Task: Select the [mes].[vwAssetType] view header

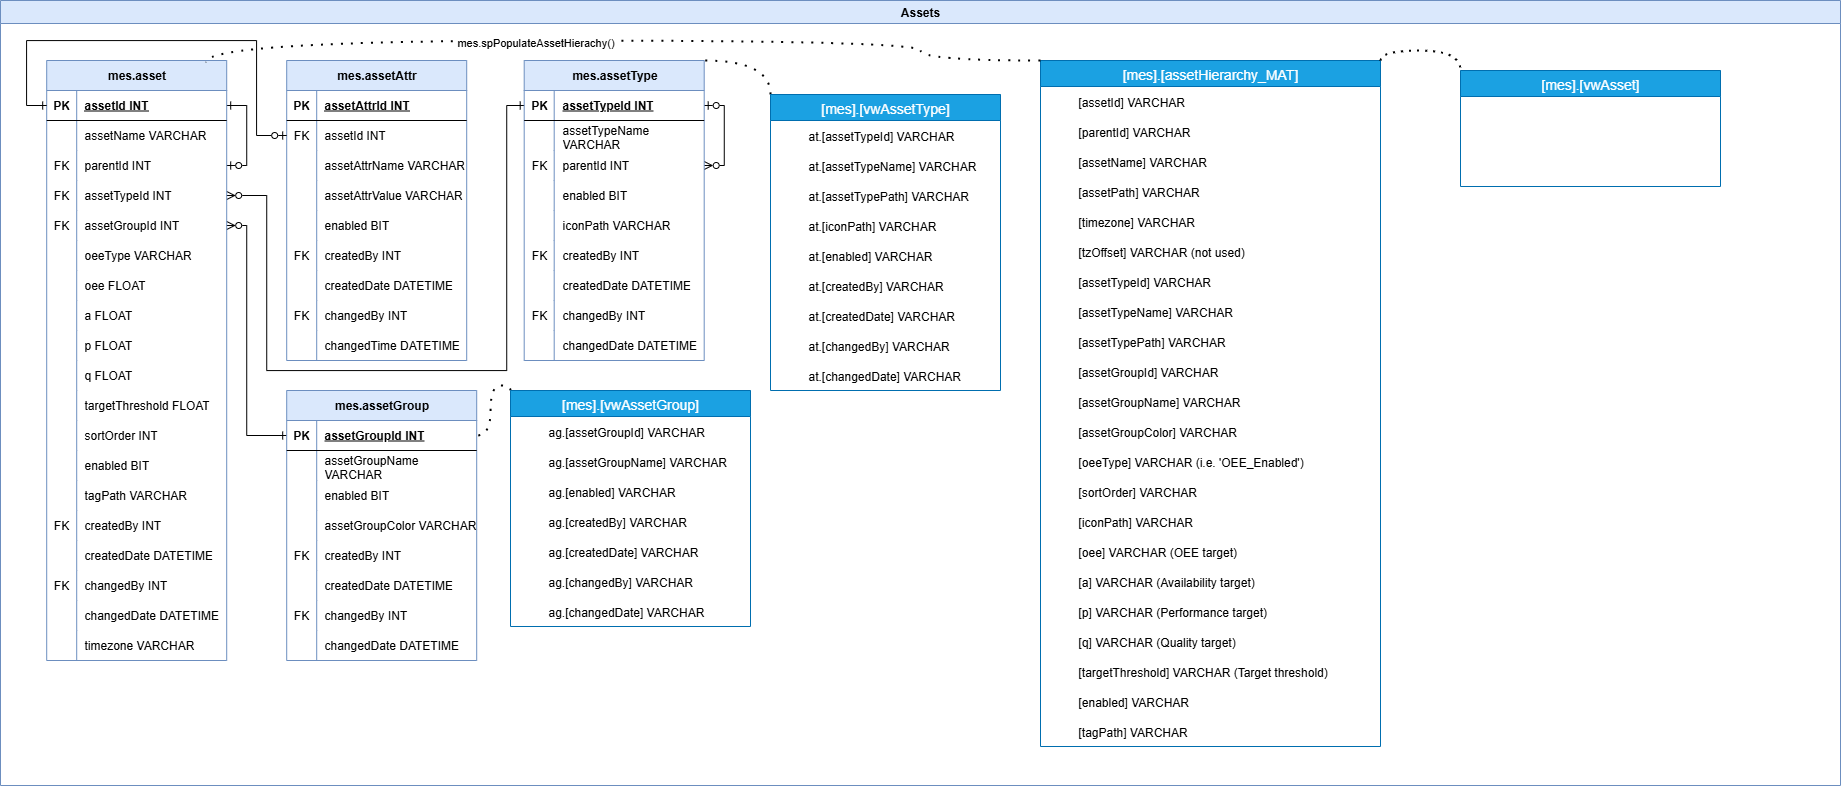Action: [885, 108]
